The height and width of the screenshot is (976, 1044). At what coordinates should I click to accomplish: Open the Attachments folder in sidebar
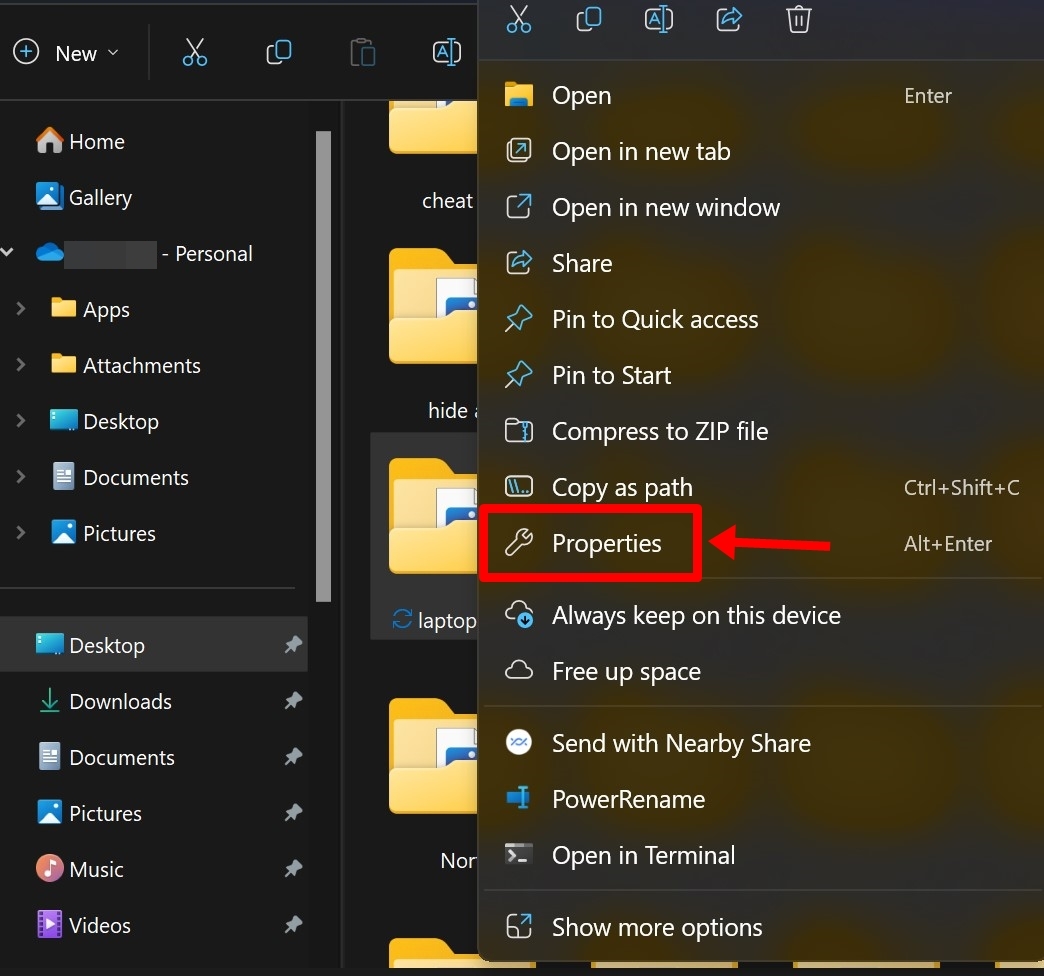click(x=126, y=365)
